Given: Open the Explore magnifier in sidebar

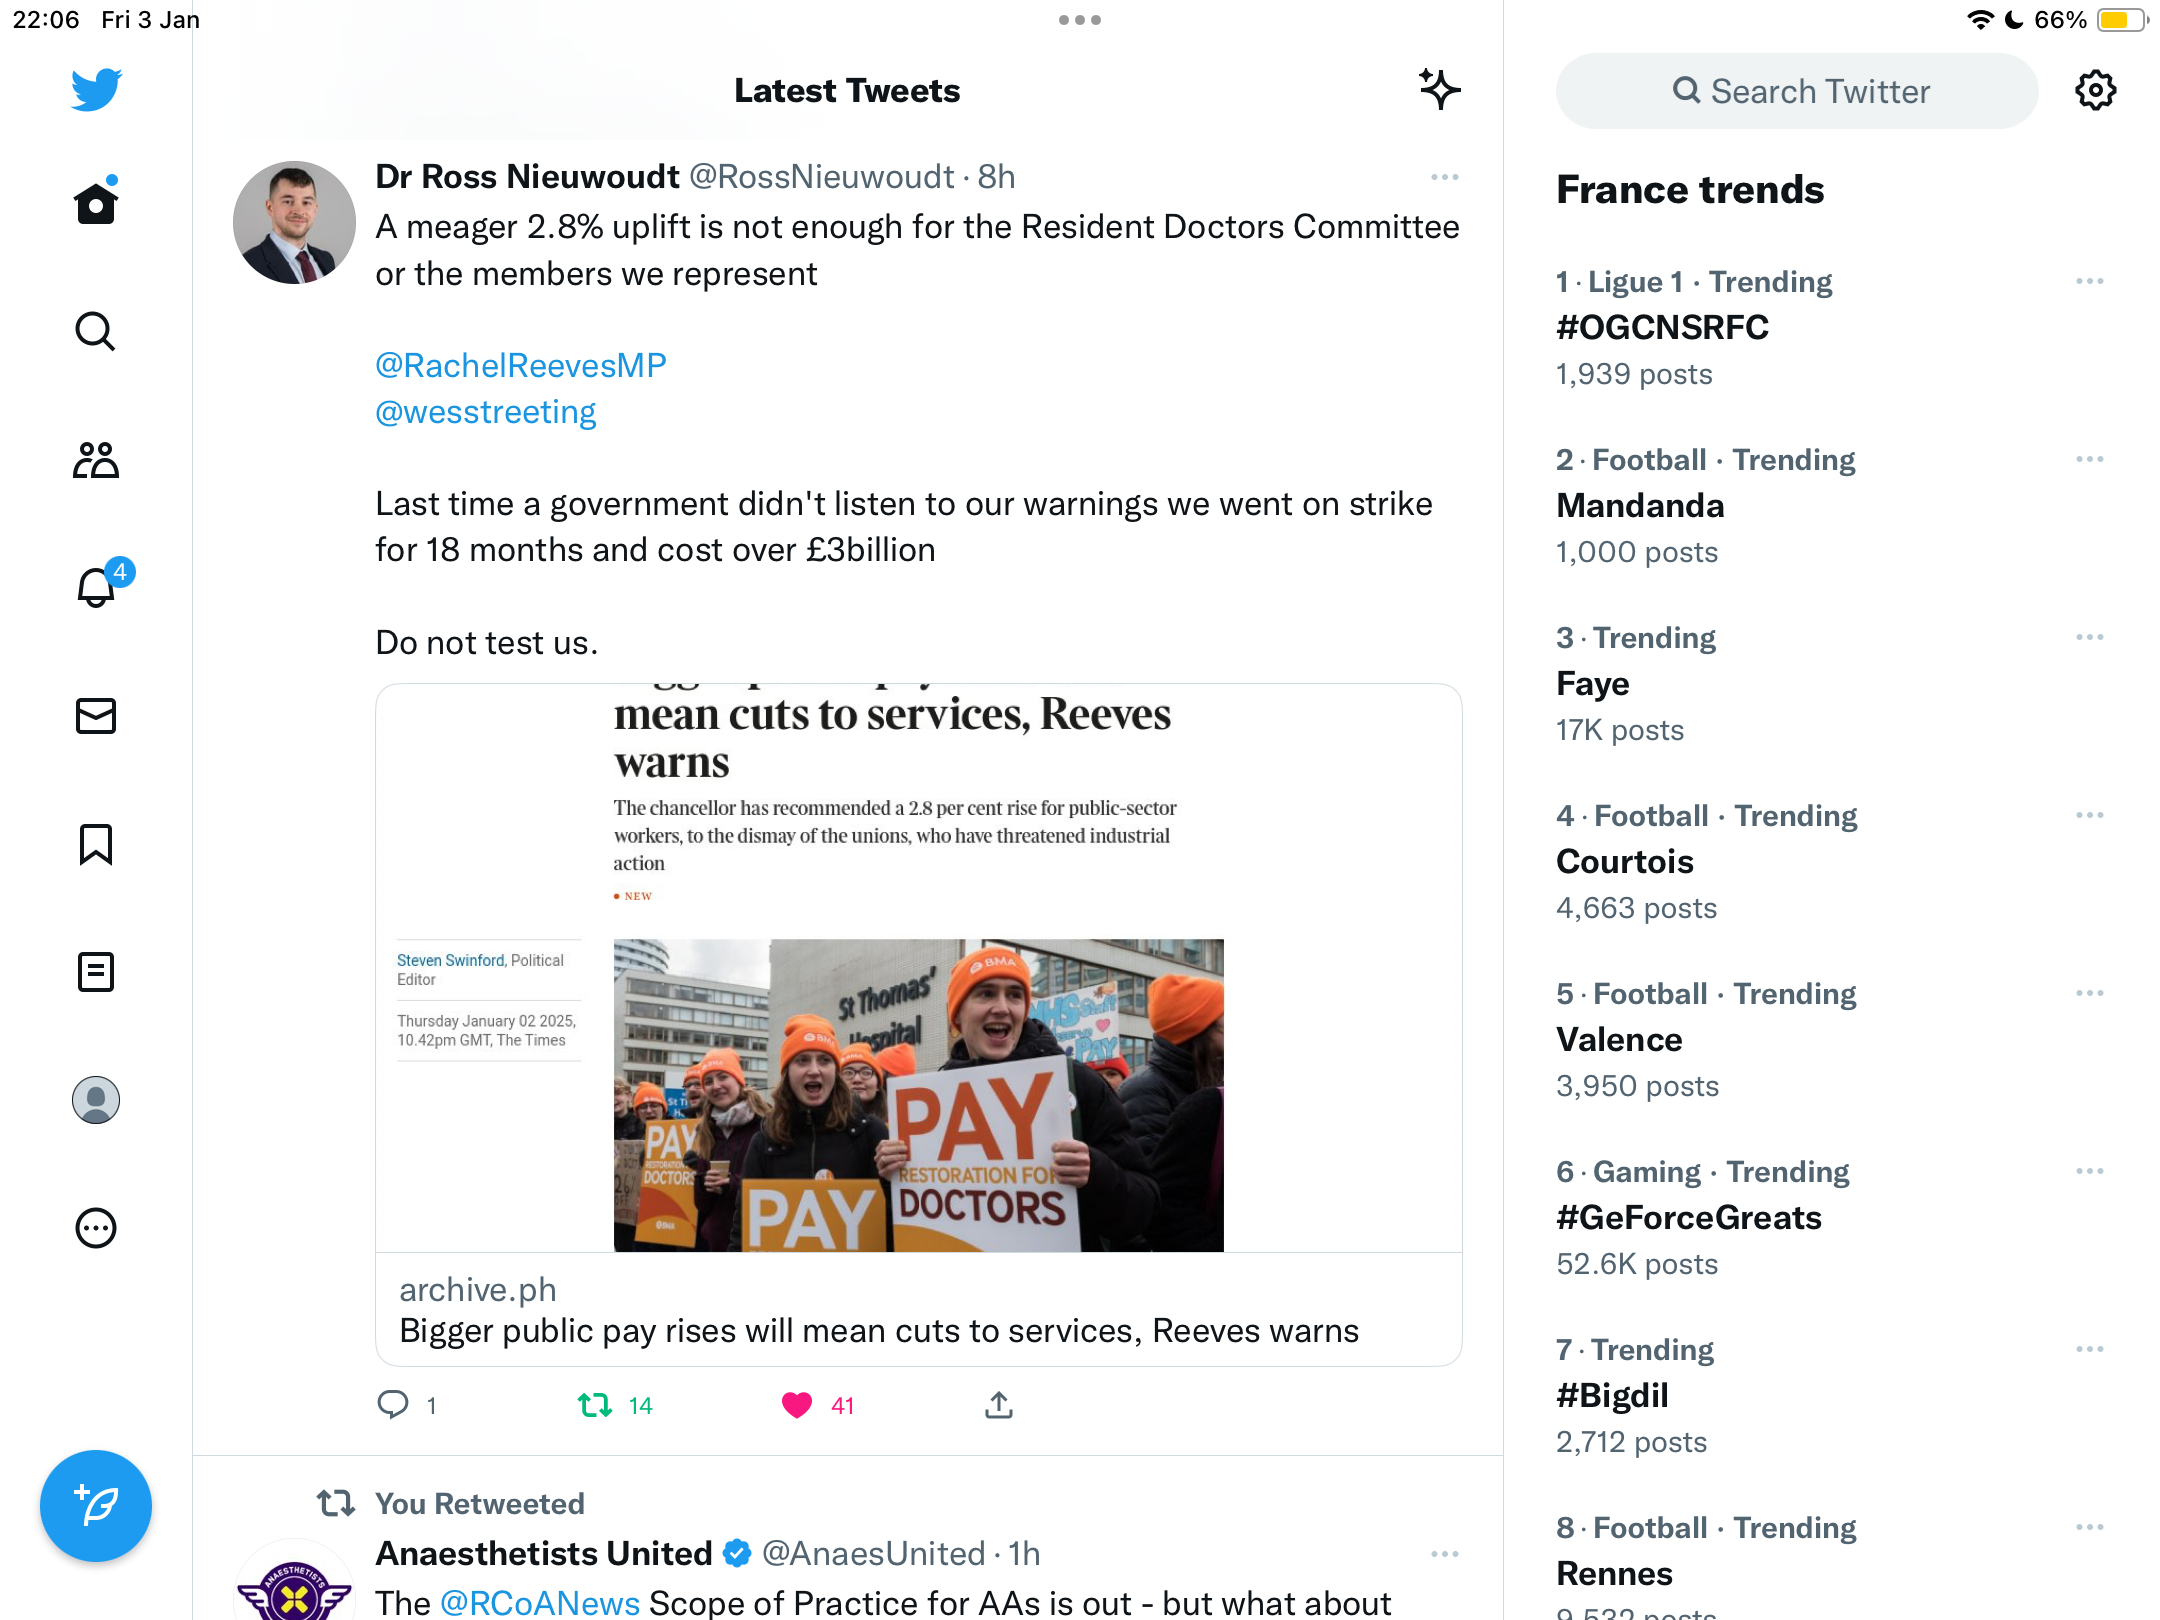Looking at the screenshot, I should coord(96,331).
